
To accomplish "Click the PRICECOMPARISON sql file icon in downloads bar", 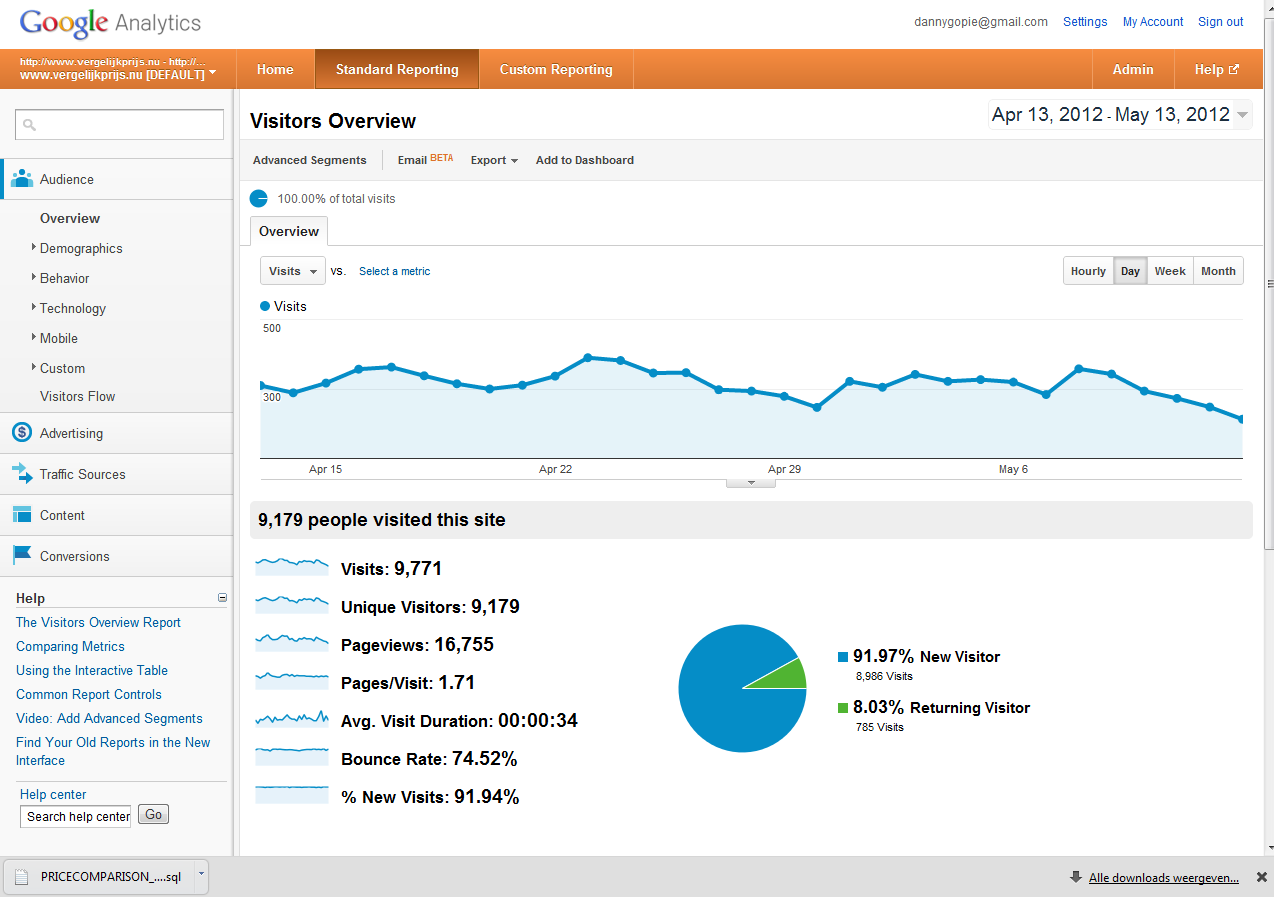I will [21, 877].
